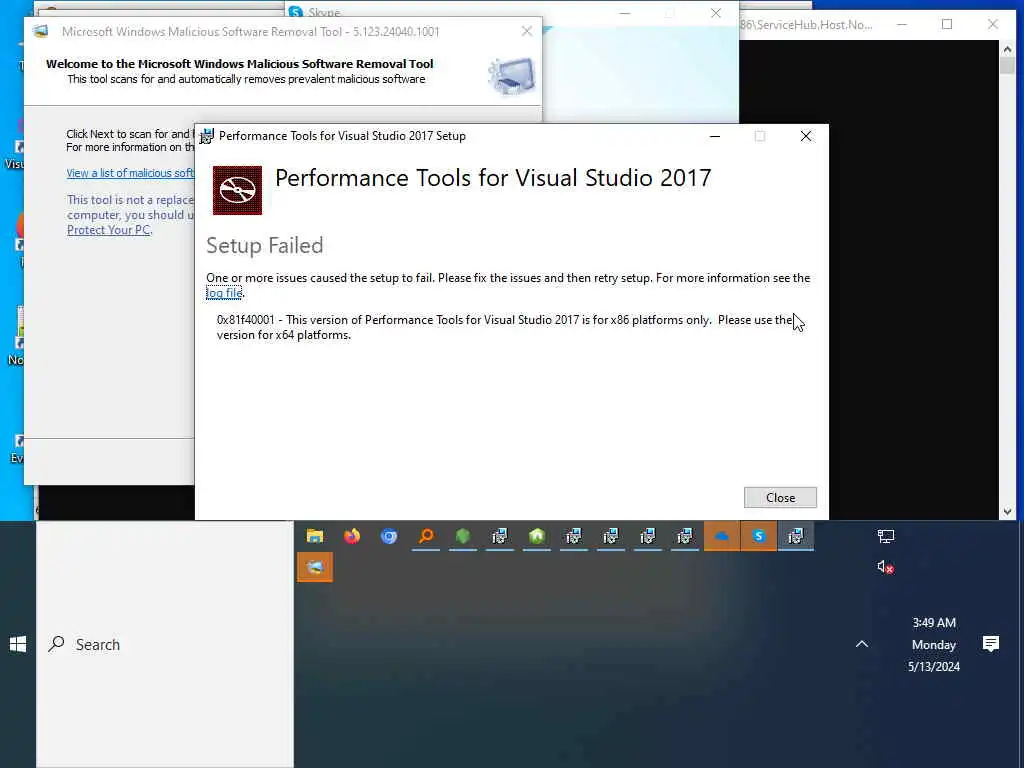Open the network status tray icon

(886, 536)
